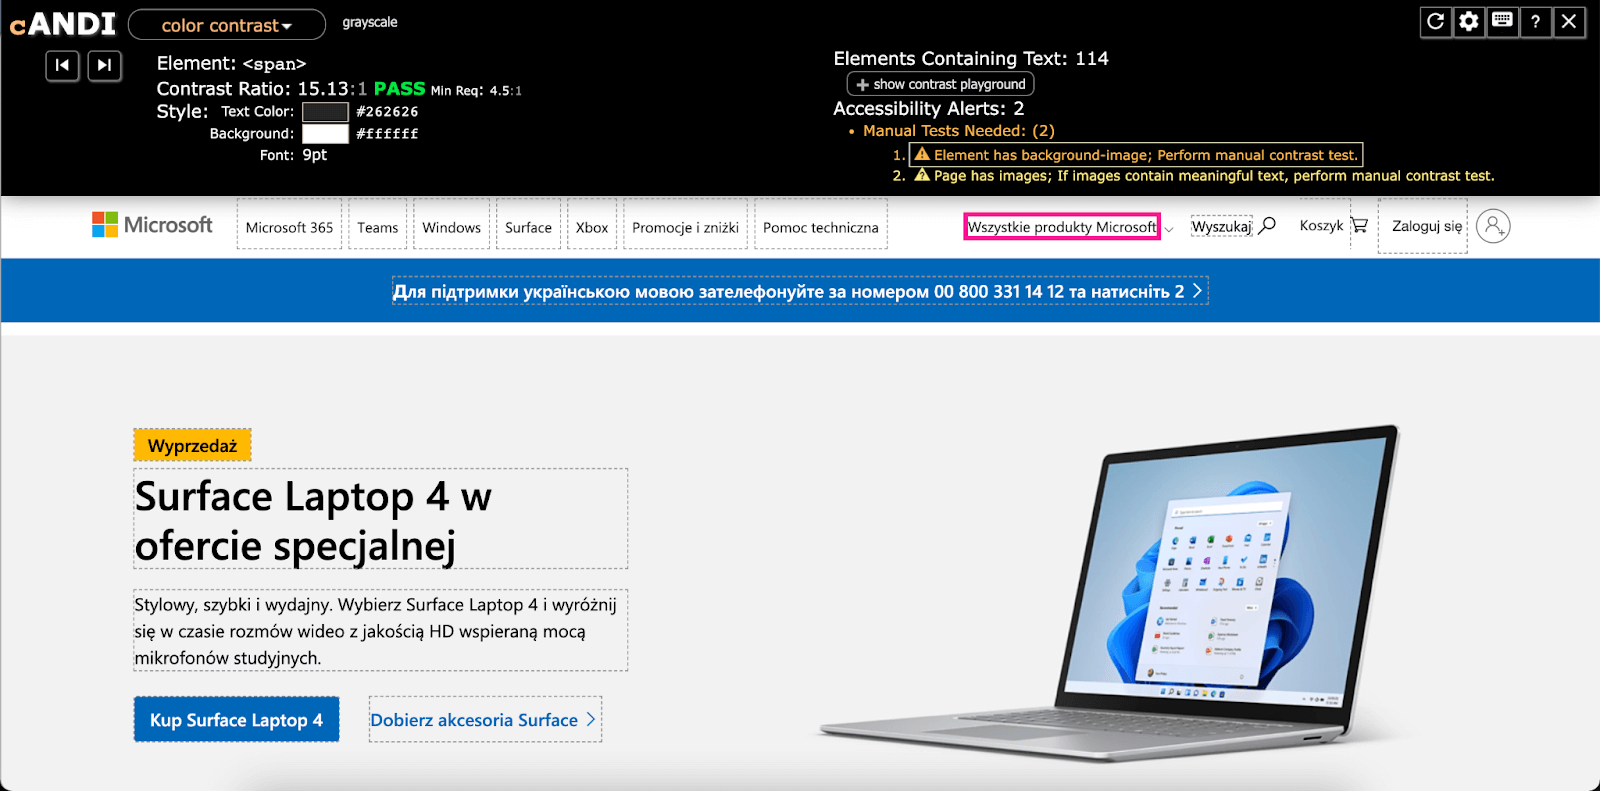Open the Ukrainian support banner link
Screen dimensions: 1600x791
[x=800, y=291]
